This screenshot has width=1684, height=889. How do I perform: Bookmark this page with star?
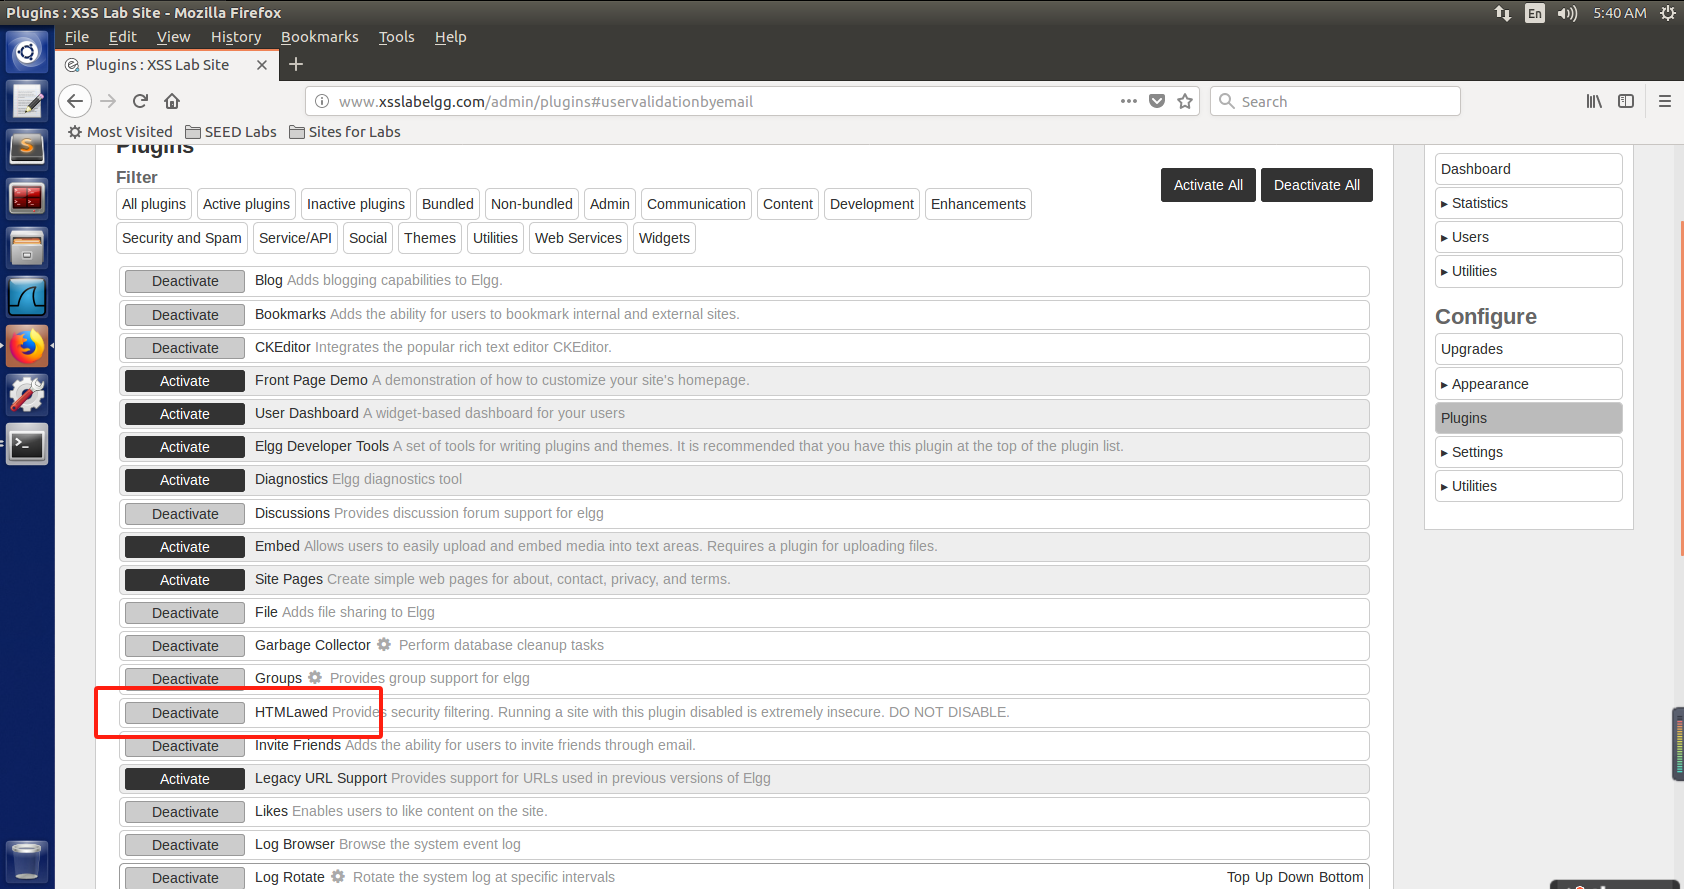tap(1185, 101)
